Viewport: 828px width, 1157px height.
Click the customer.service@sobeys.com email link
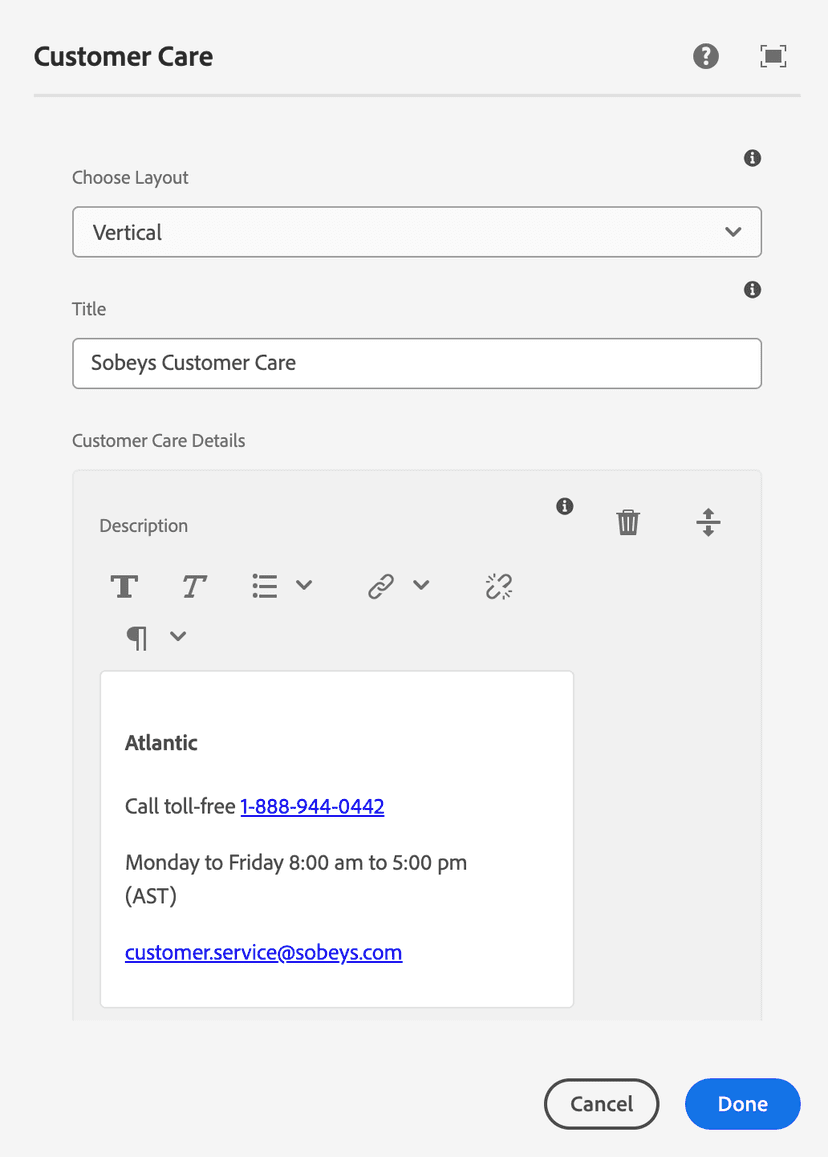coord(263,952)
